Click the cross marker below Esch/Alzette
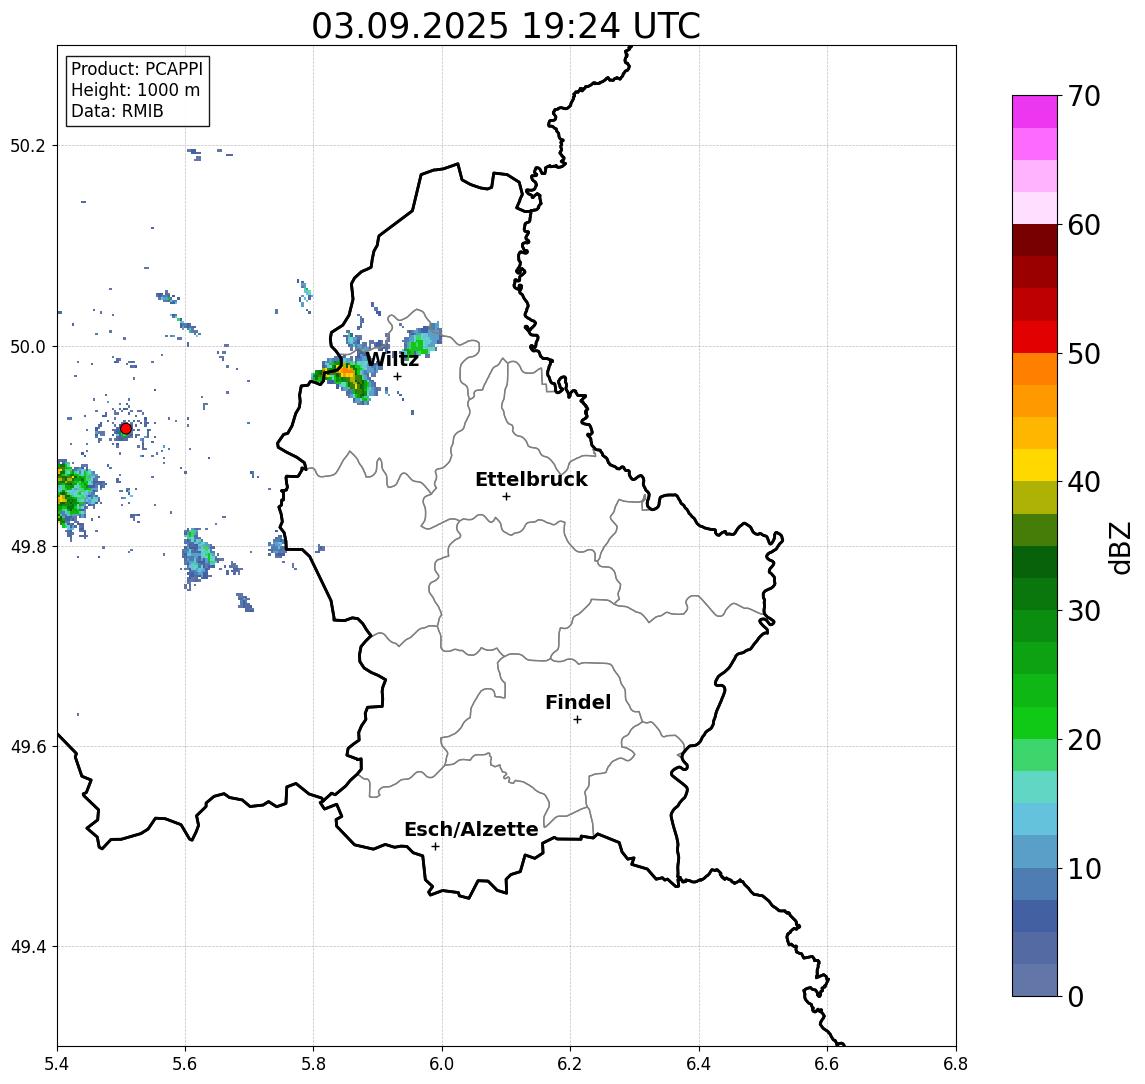Screen dimensions: 1145x1084 pos(435,847)
